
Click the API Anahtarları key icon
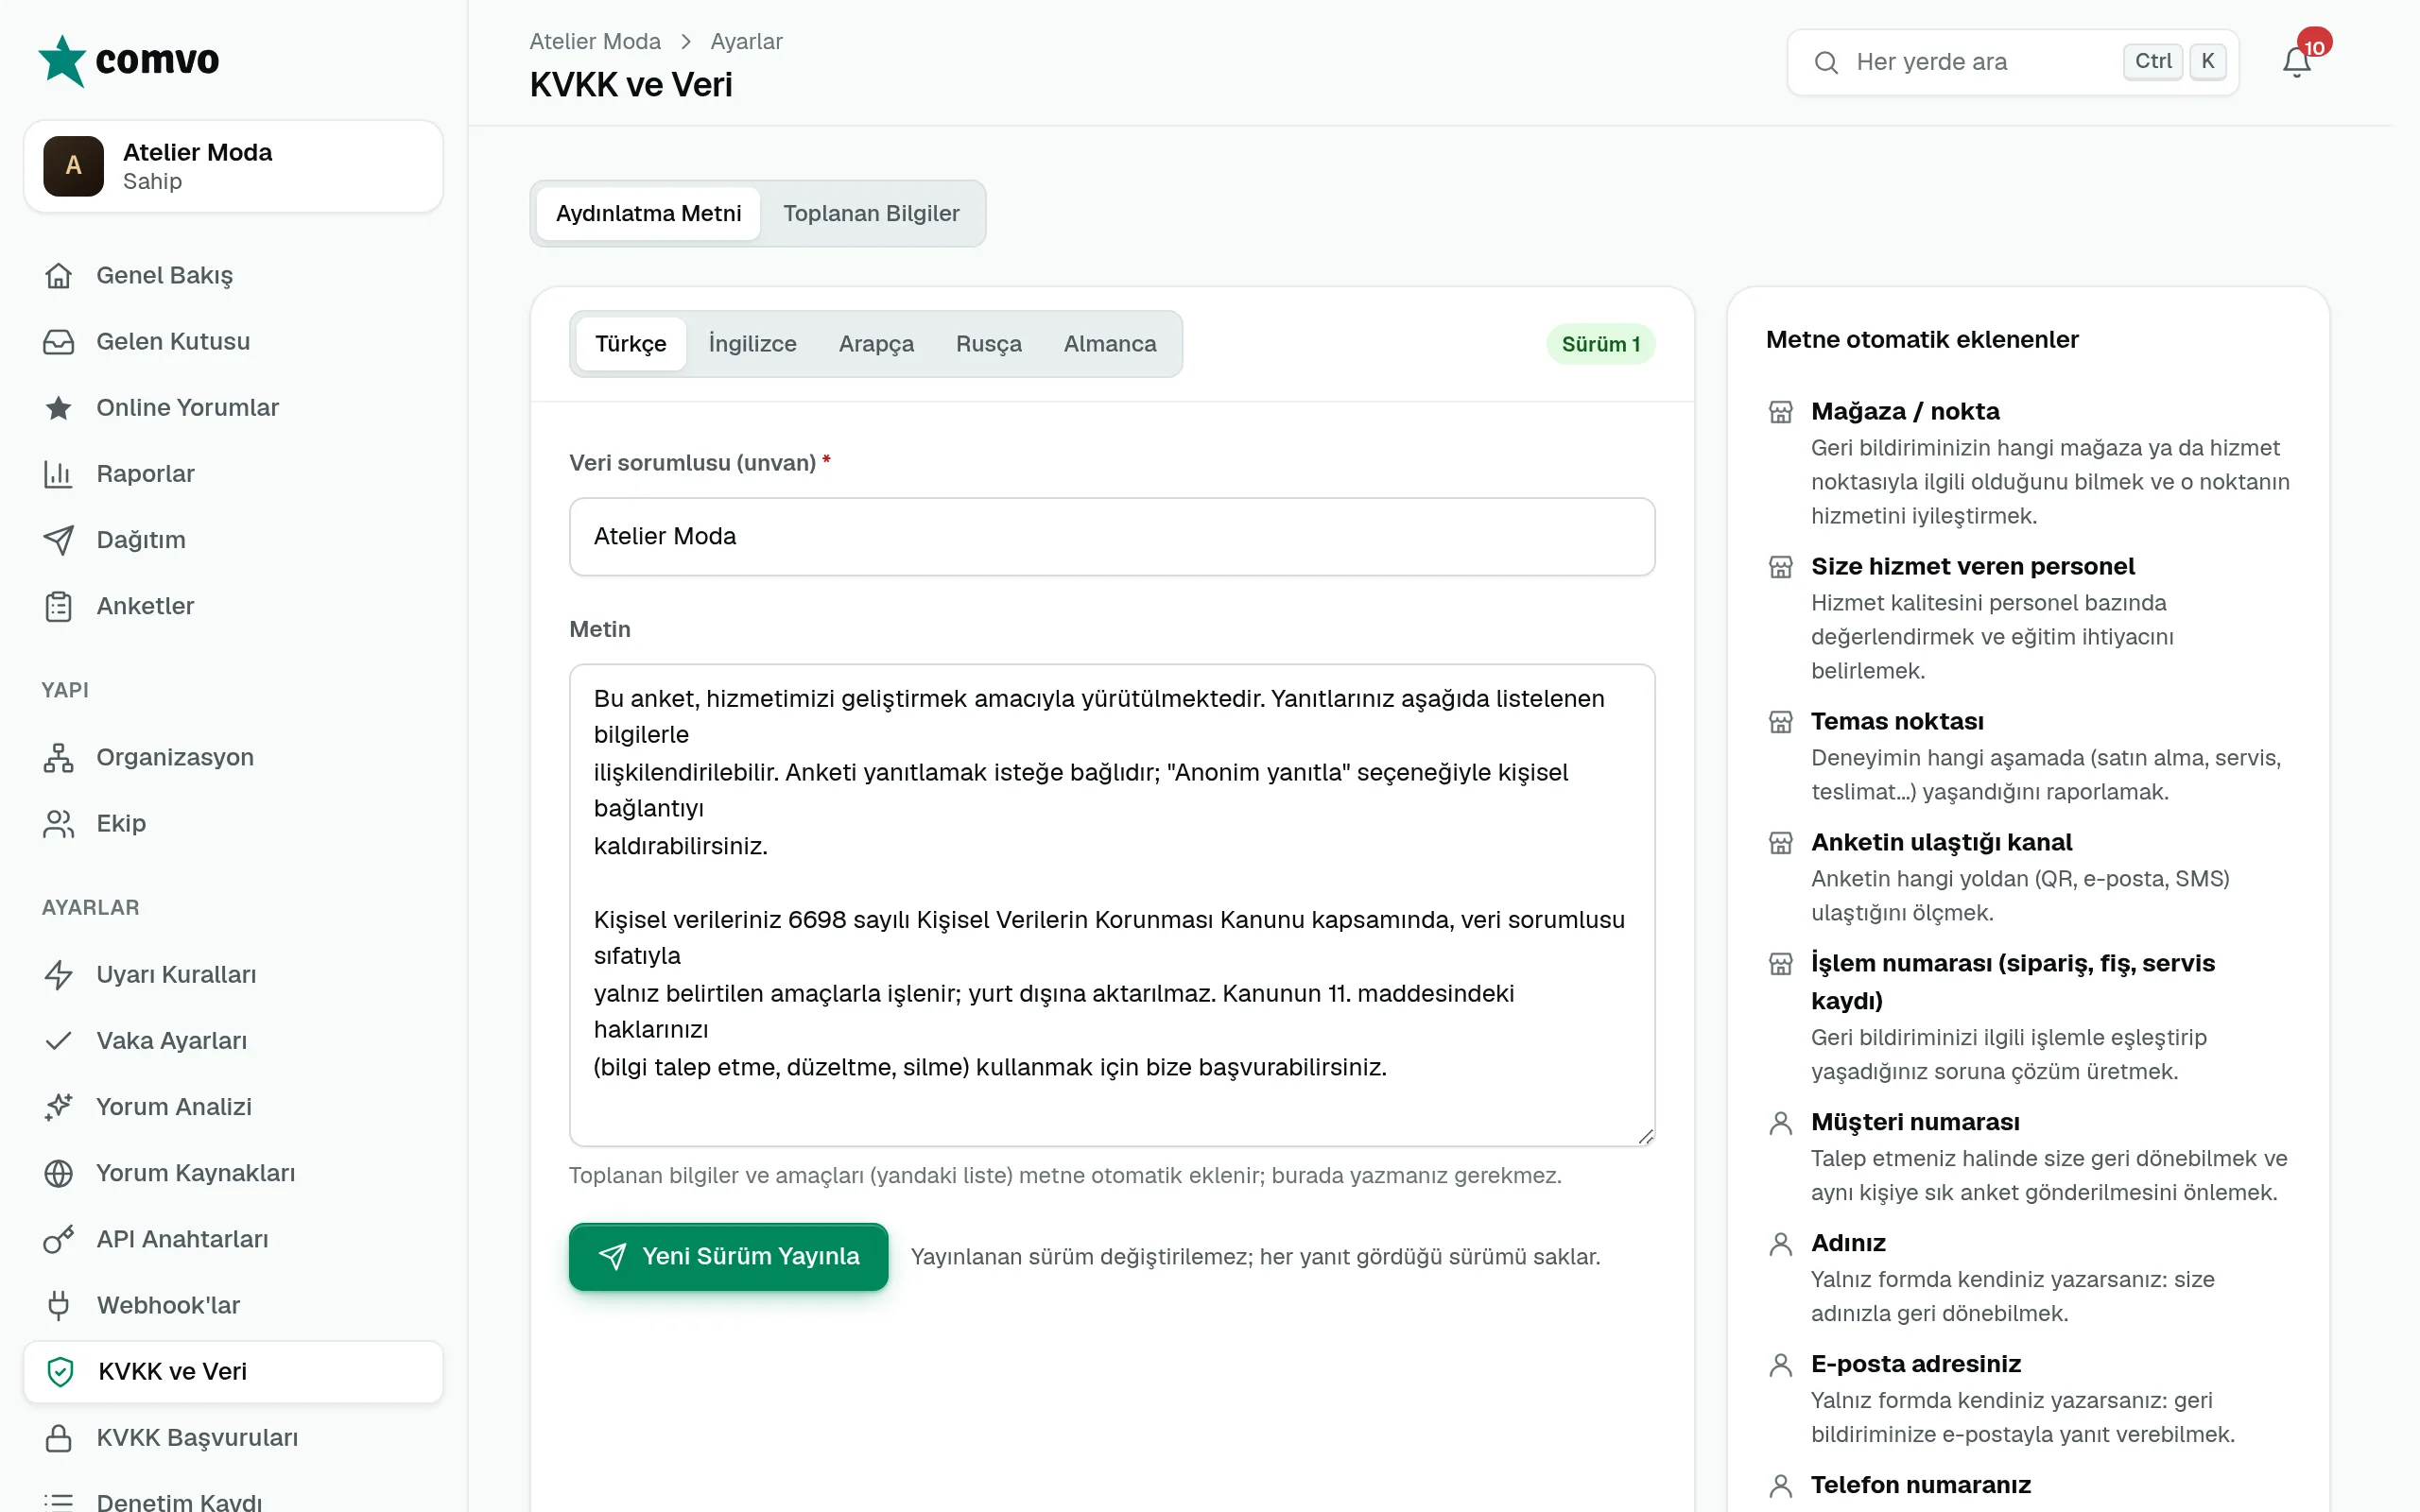(x=59, y=1239)
